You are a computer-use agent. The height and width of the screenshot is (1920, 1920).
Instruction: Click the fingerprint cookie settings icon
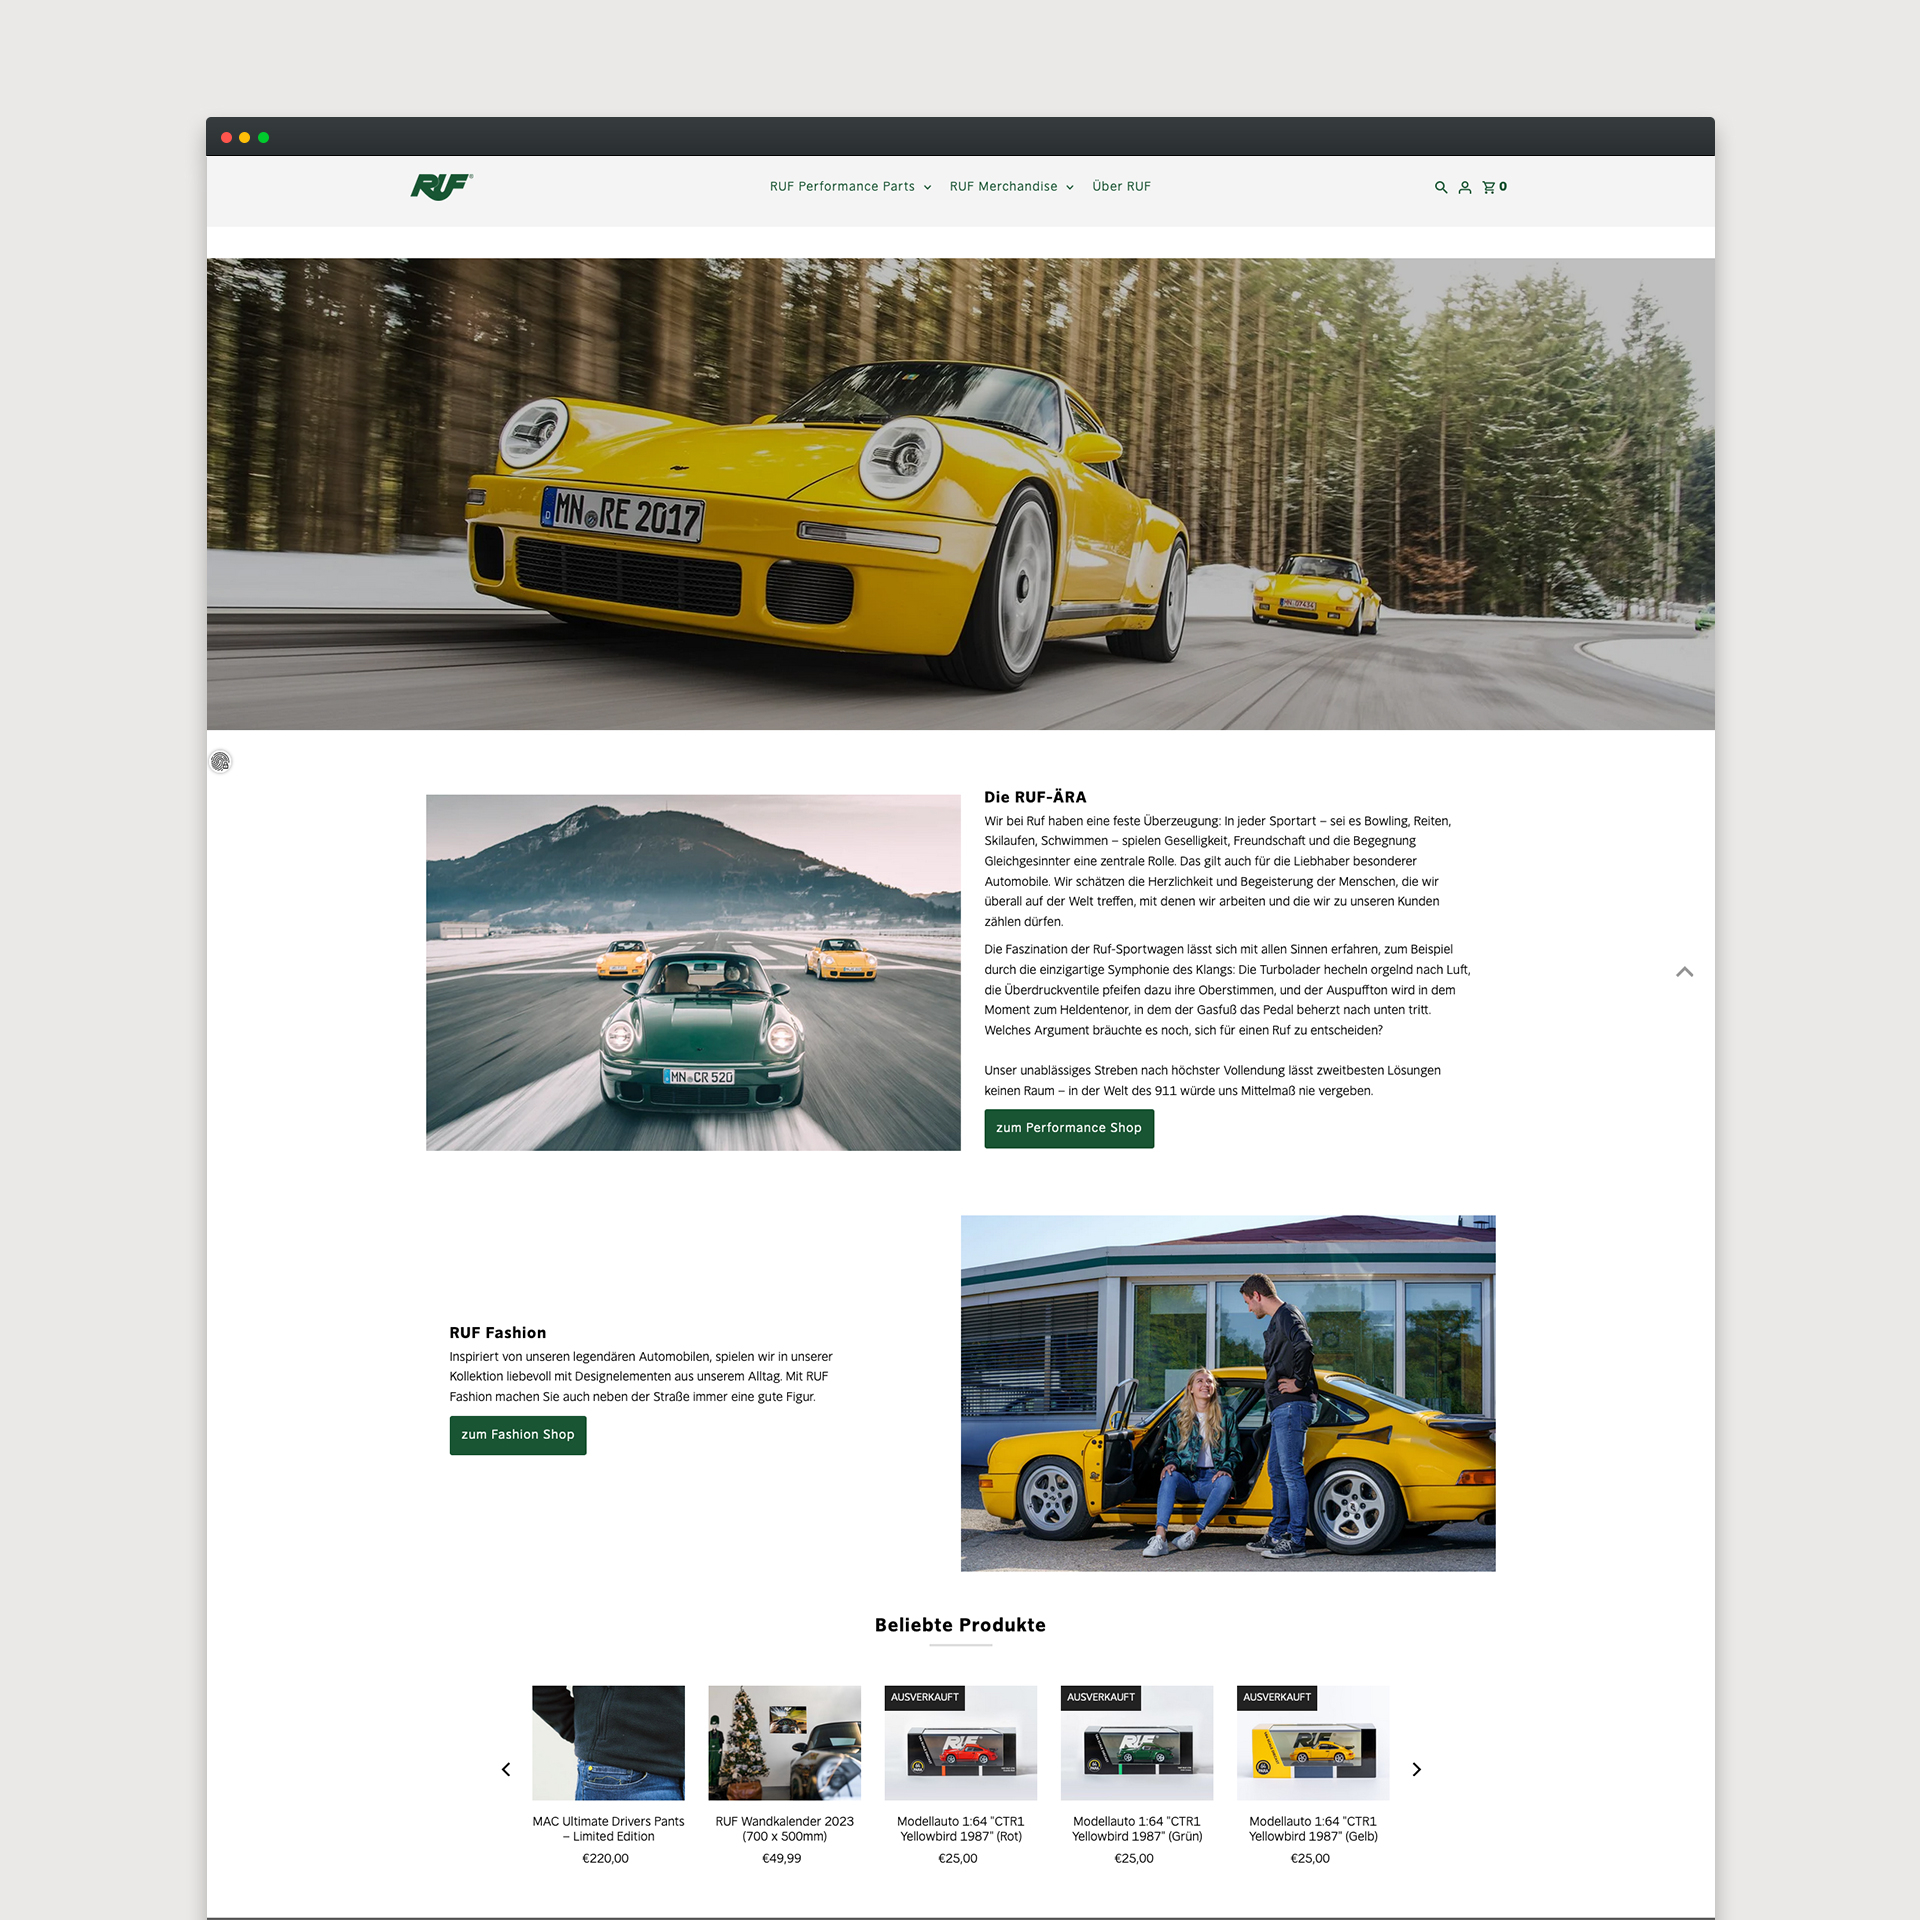tap(221, 762)
